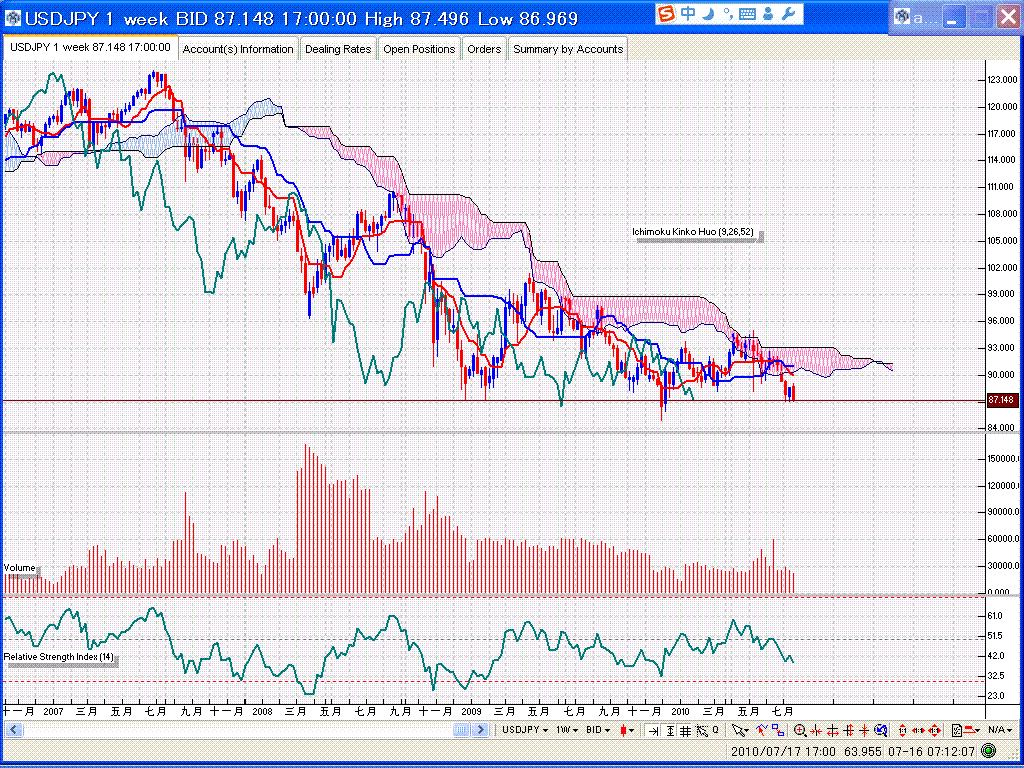
Task: Click the horizontal scrollbar thumb
Action: click(462, 730)
